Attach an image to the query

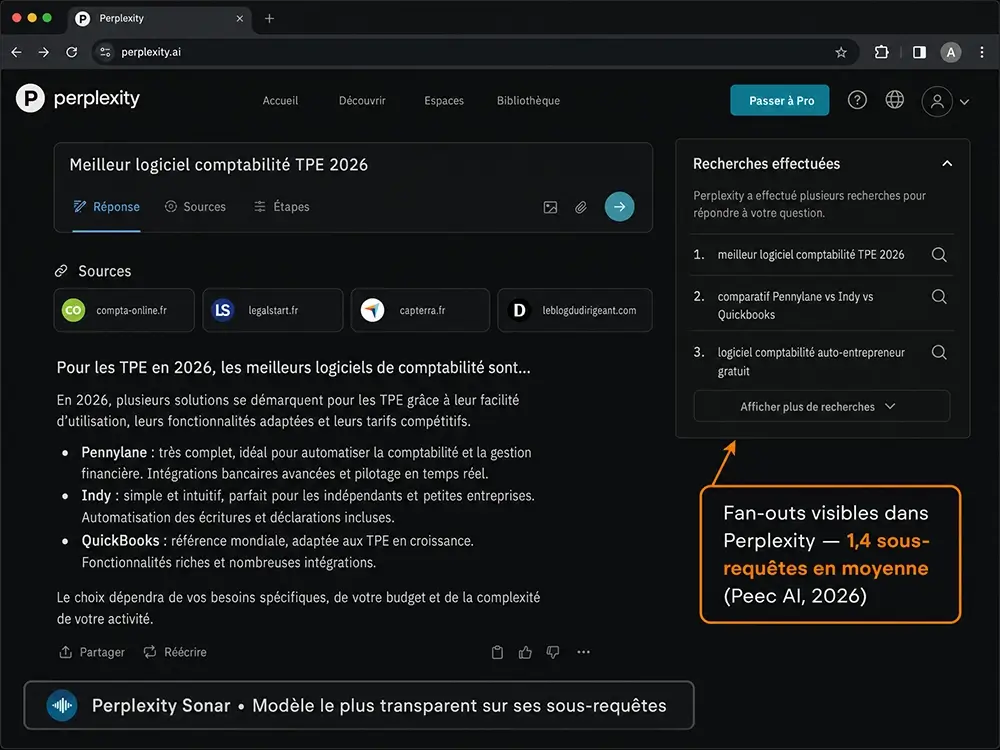[x=550, y=207]
